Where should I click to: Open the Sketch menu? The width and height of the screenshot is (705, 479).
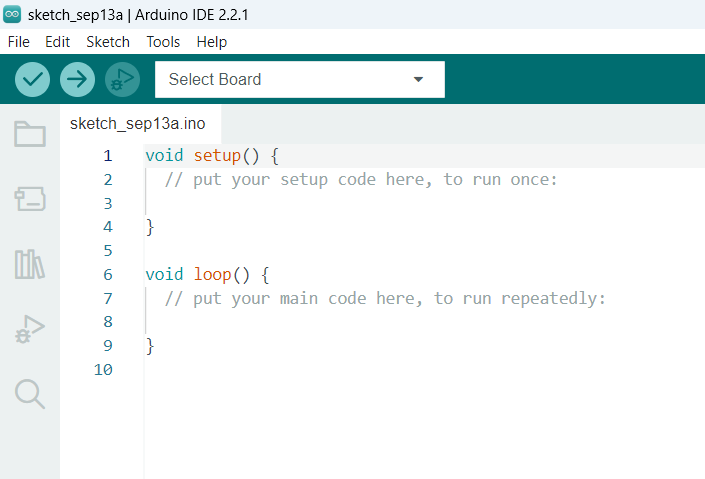coord(108,42)
